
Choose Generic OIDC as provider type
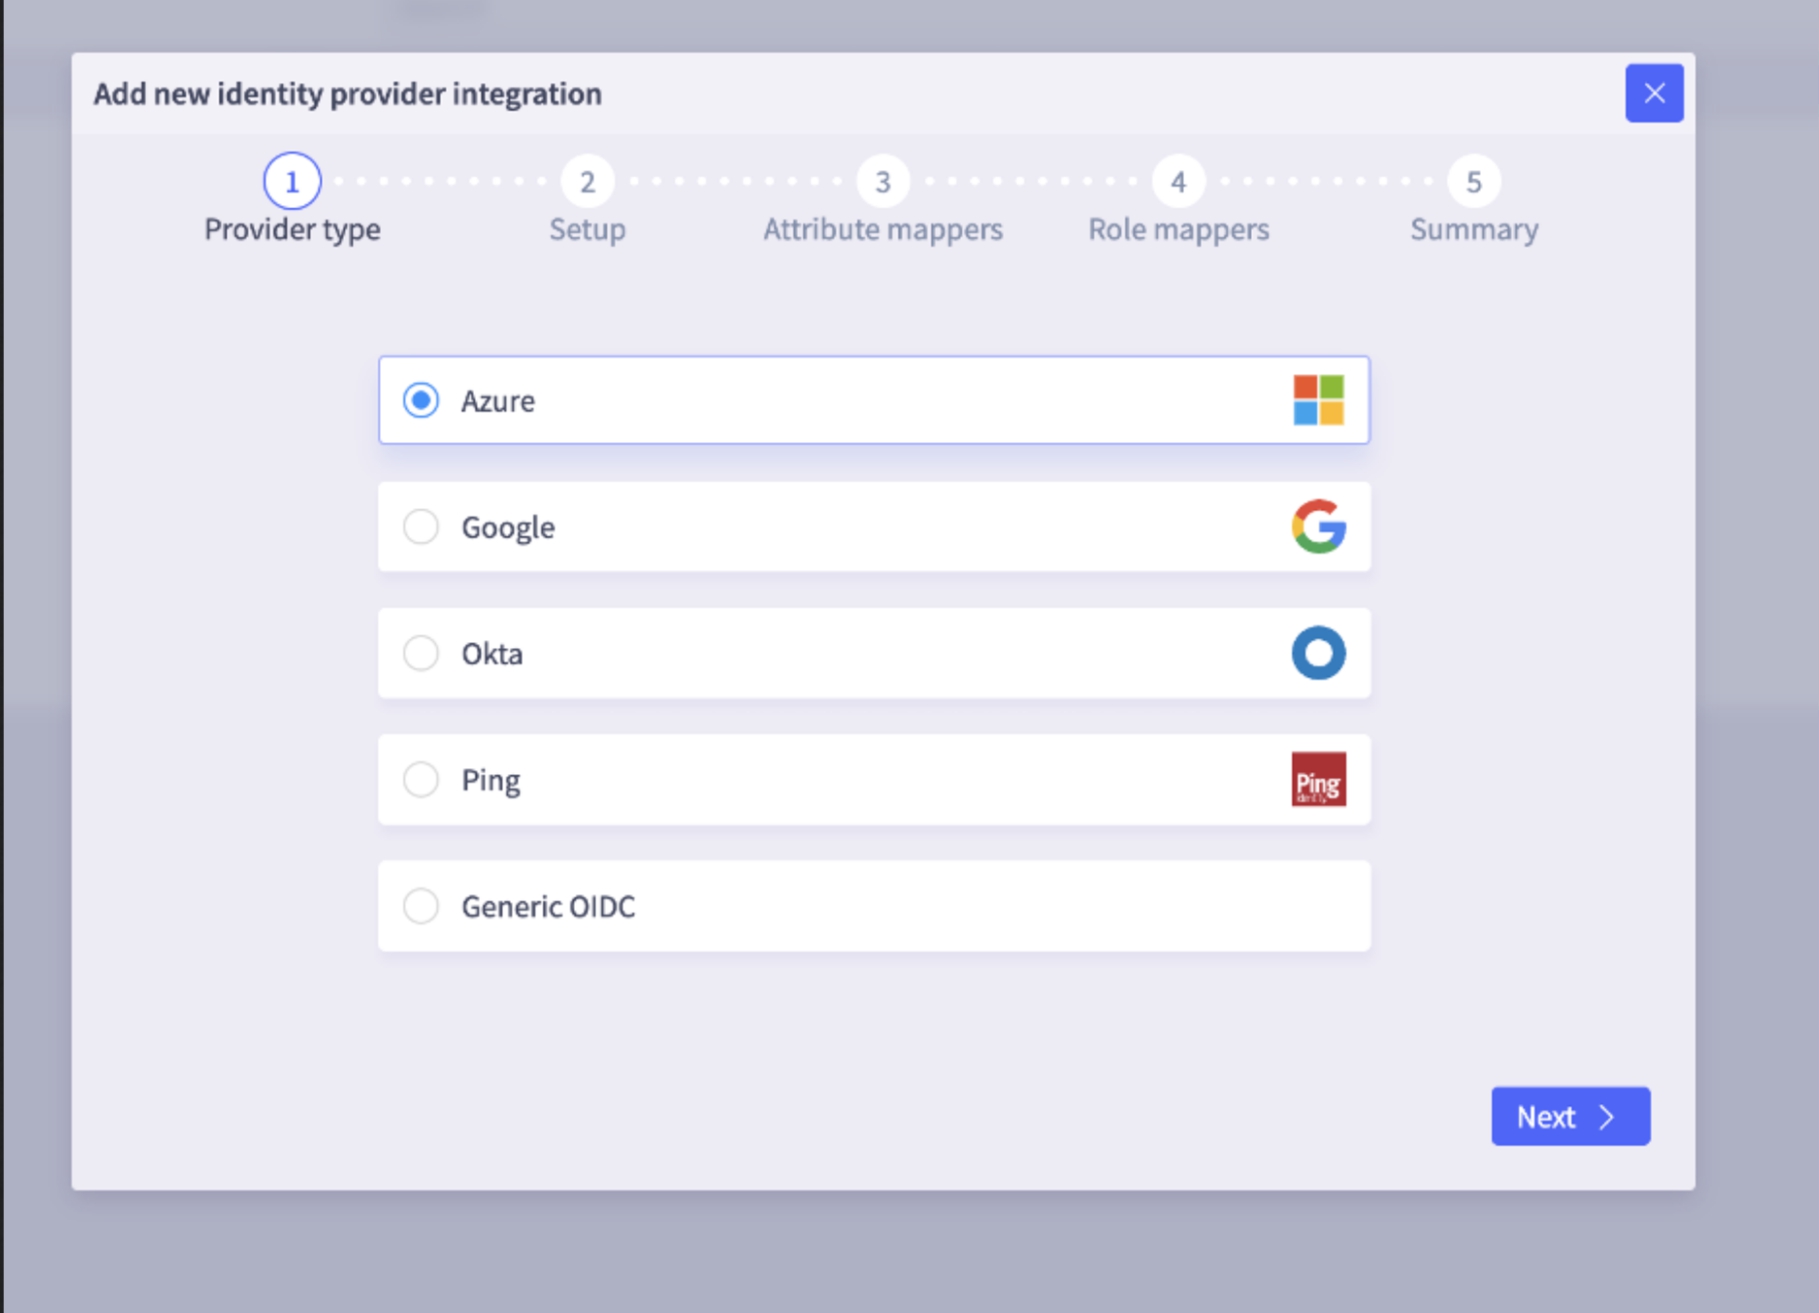421,906
